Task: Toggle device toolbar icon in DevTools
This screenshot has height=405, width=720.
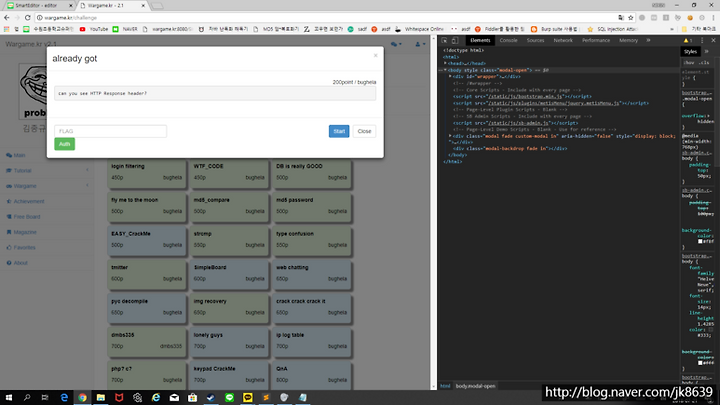Action: pyautogui.click(x=455, y=40)
